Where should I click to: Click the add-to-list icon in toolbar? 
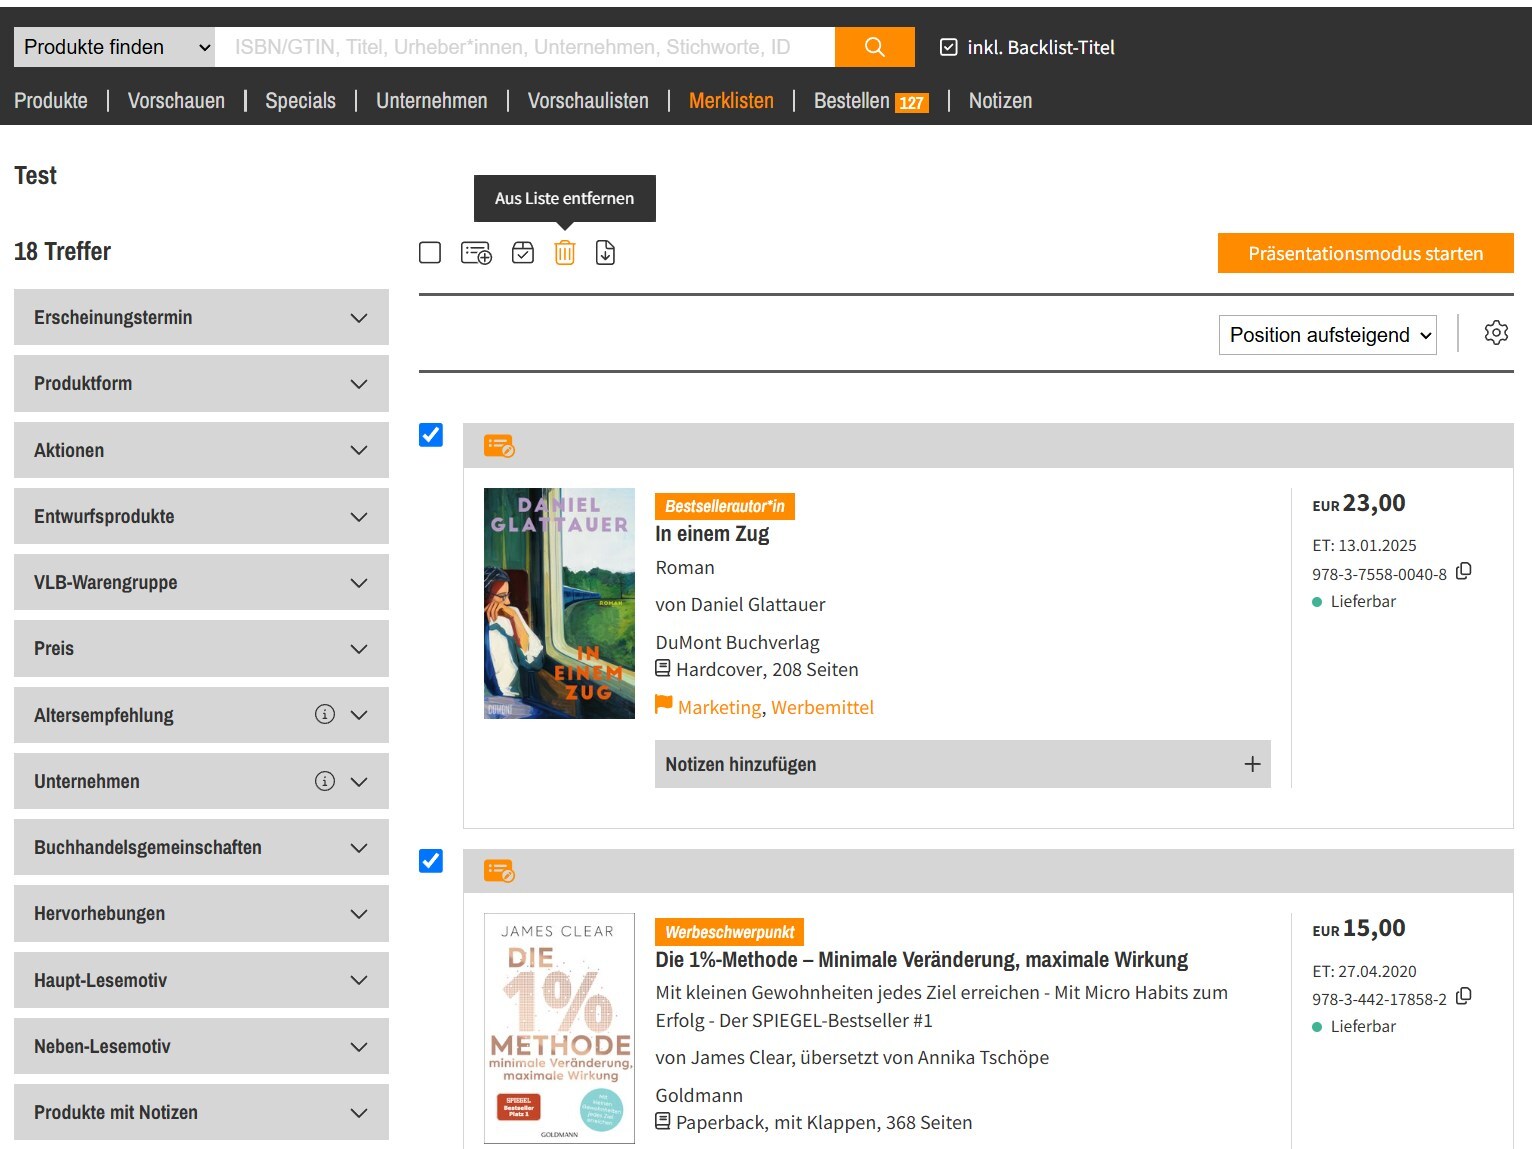(476, 253)
